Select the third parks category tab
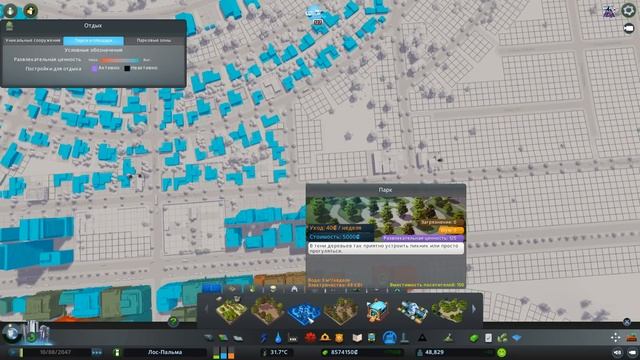Viewport: 640px width, 360px height. [252, 289]
